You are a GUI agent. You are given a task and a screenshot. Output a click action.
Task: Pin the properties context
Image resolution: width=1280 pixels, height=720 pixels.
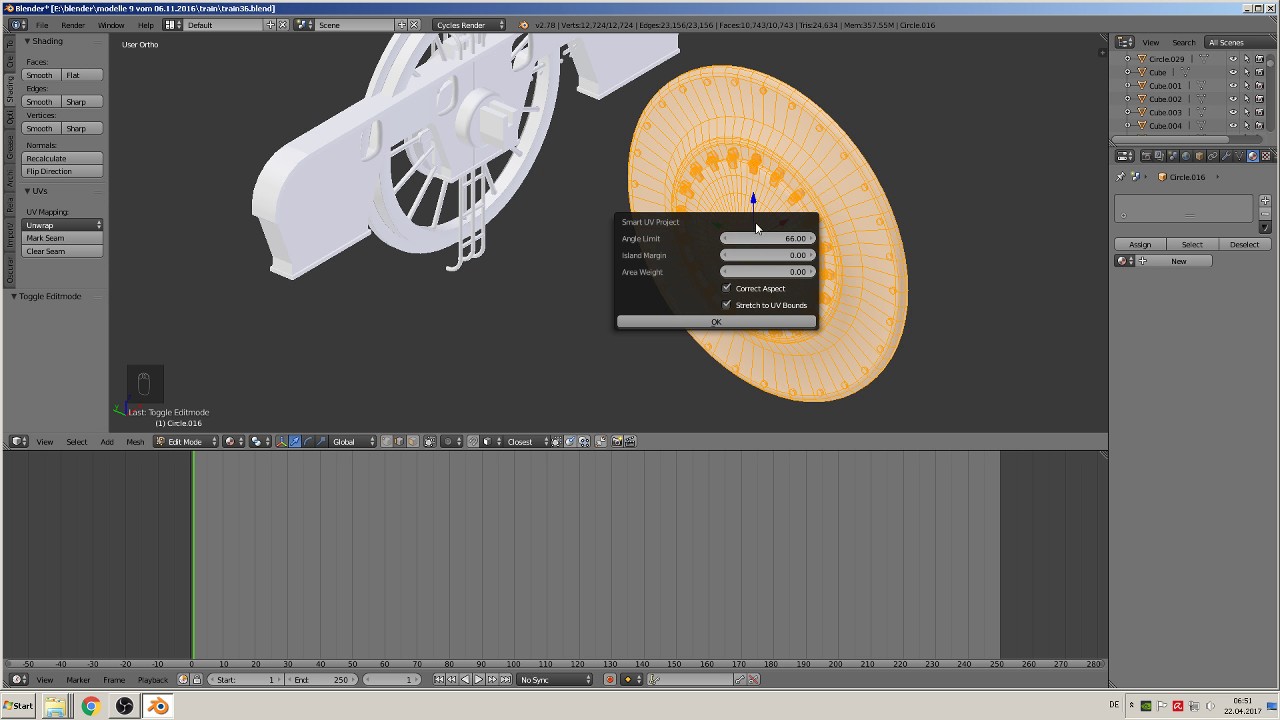(x=1120, y=177)
